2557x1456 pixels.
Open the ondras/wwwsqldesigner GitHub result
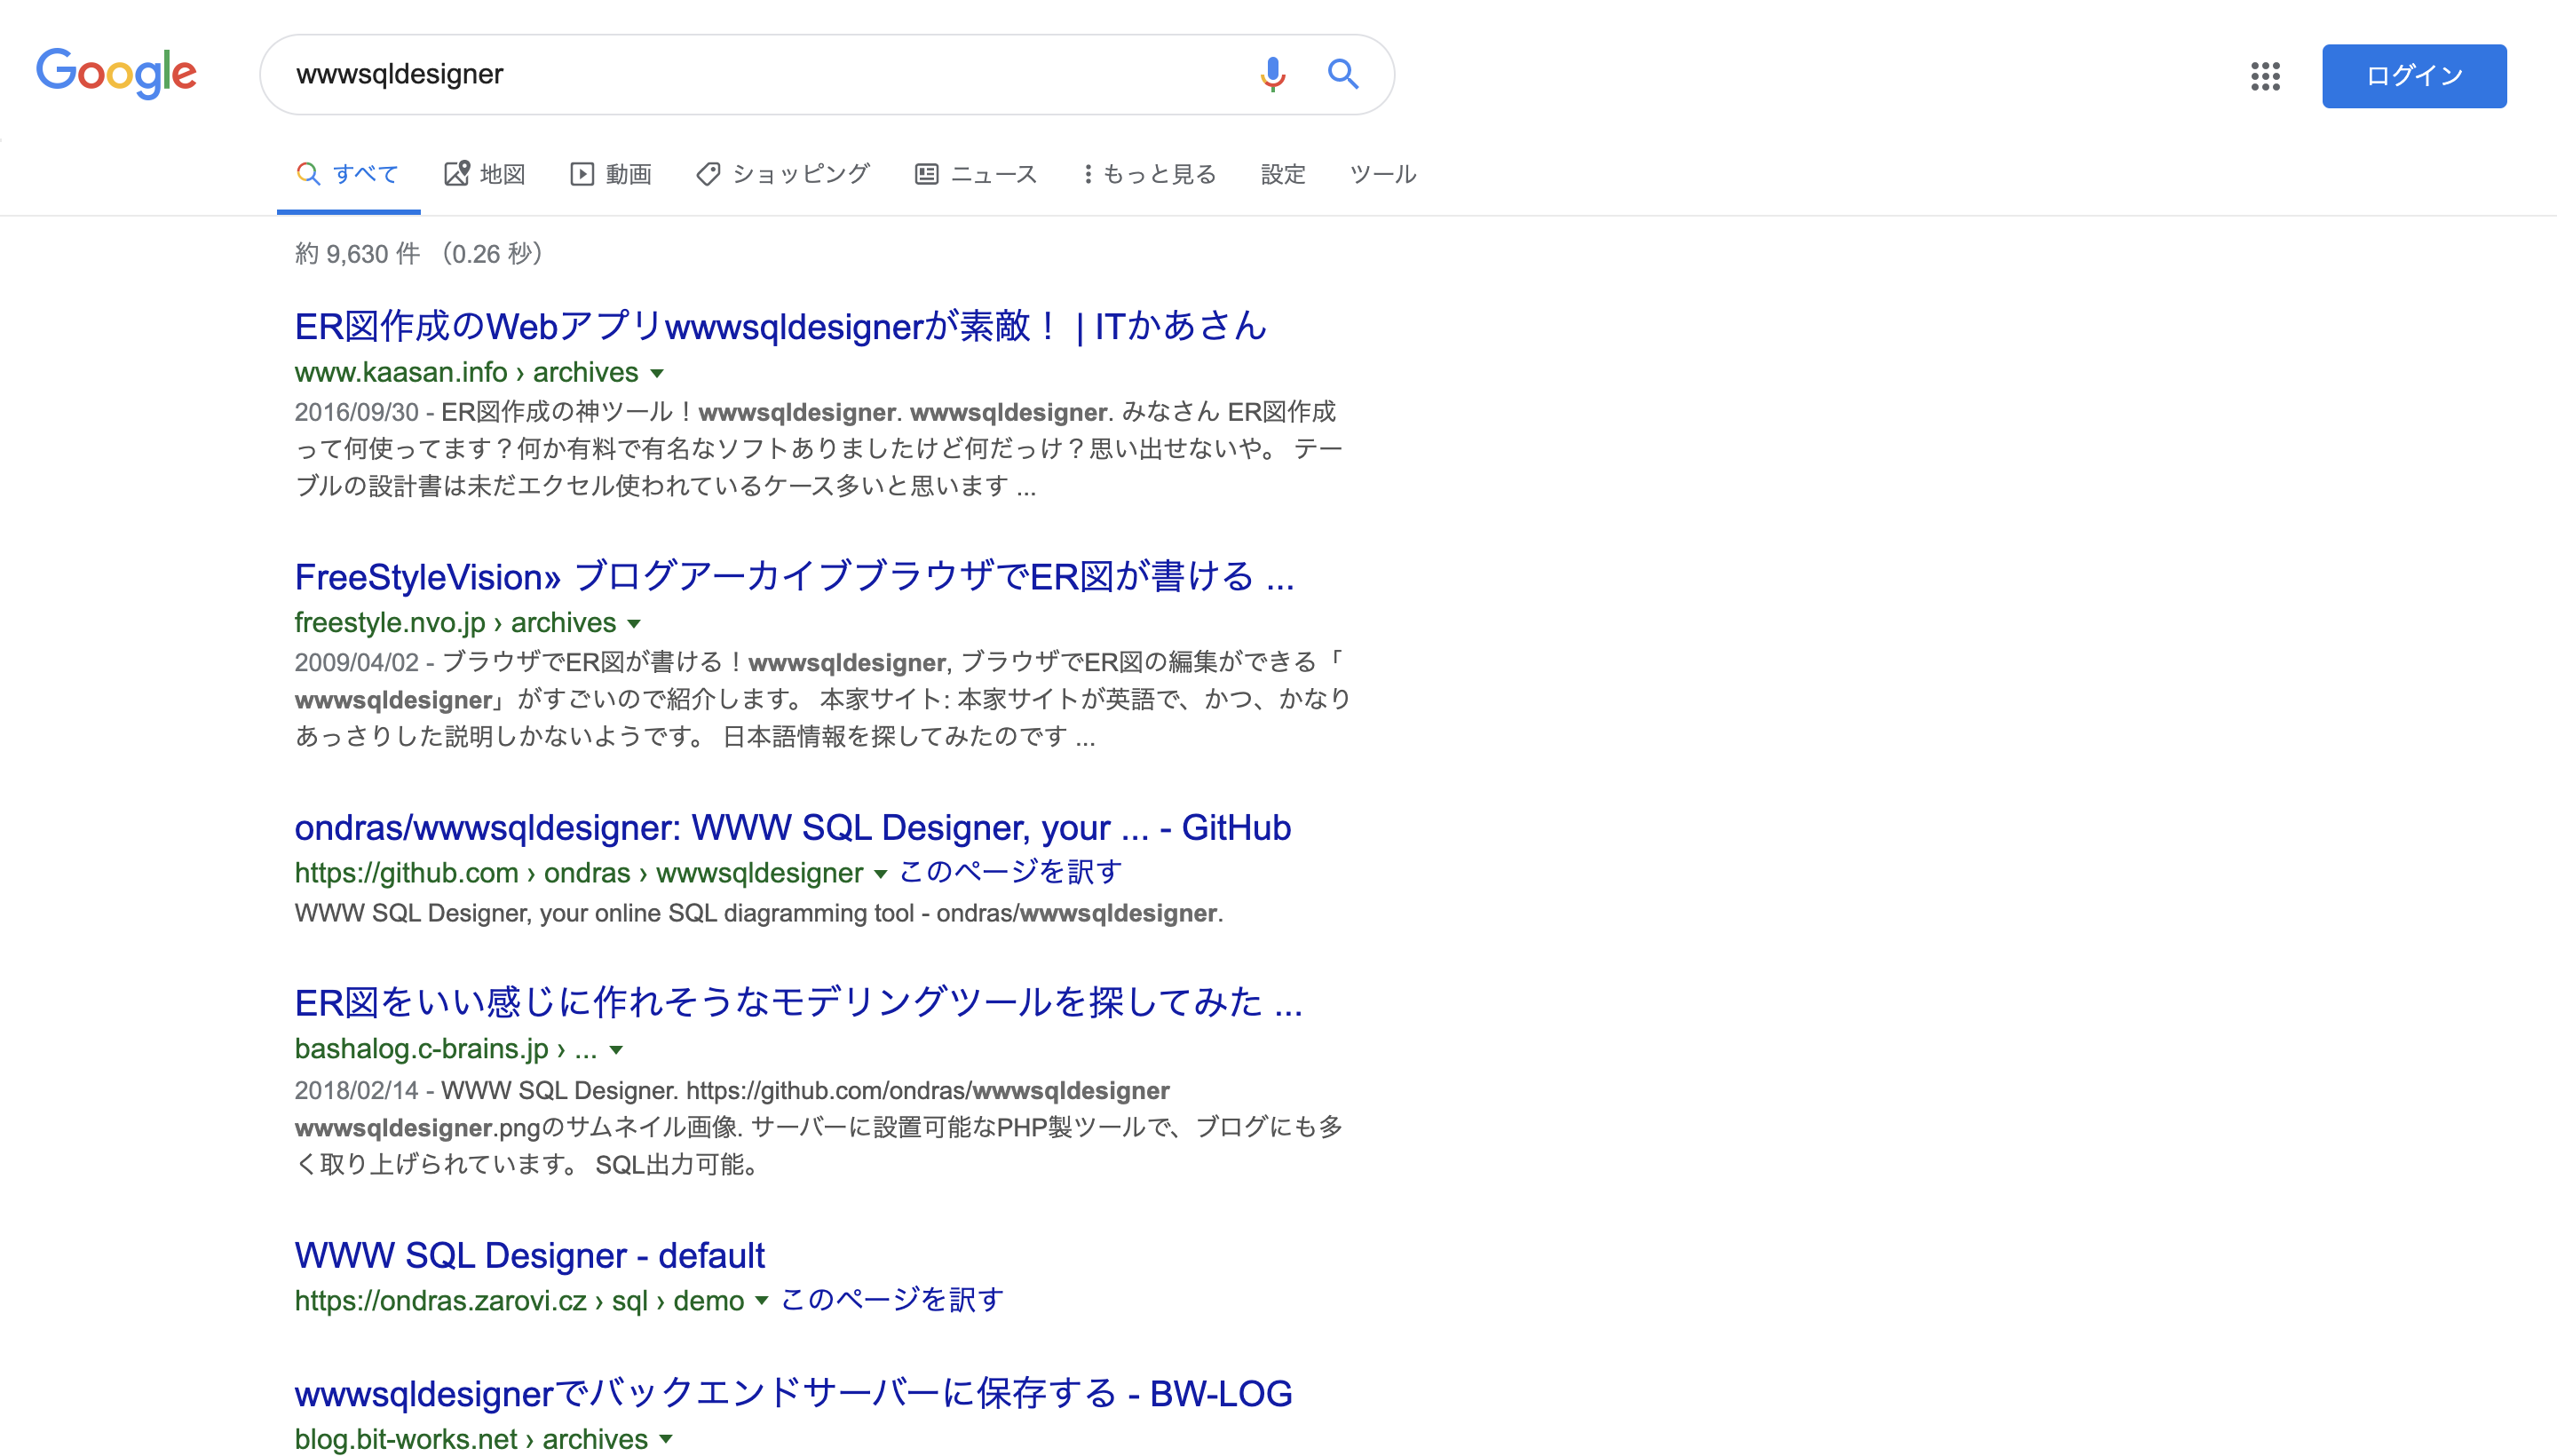point(792,827)
